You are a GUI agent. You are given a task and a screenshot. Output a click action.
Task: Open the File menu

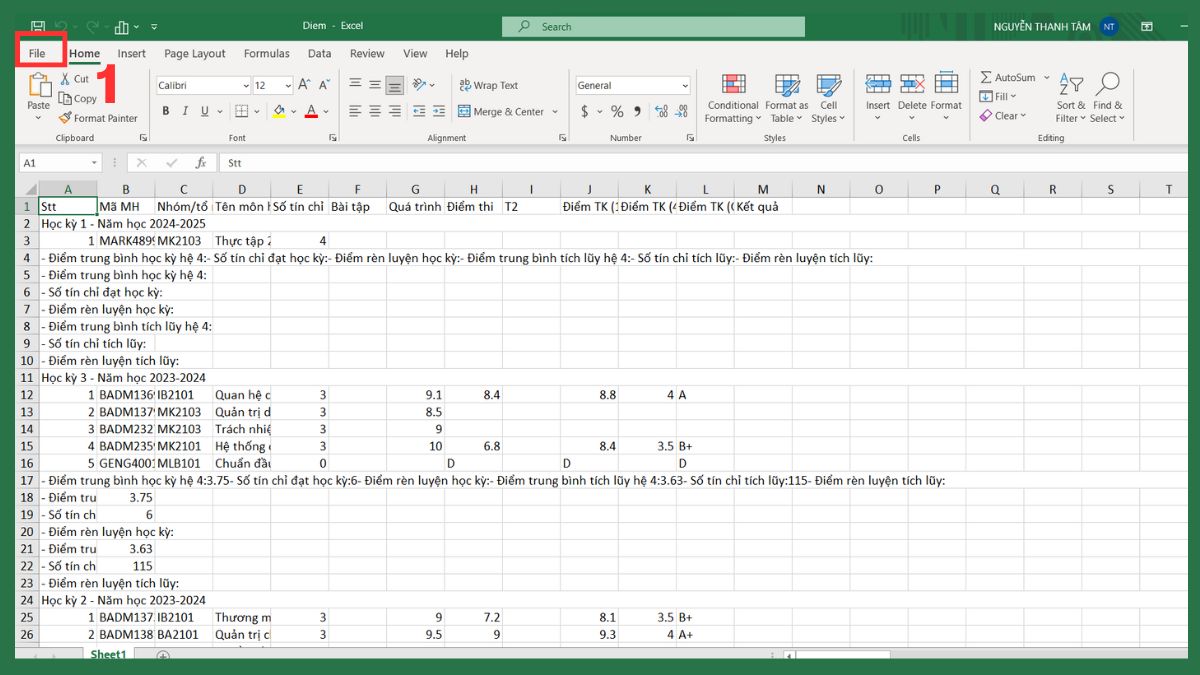pyautogui.click(x=39, y=53)
